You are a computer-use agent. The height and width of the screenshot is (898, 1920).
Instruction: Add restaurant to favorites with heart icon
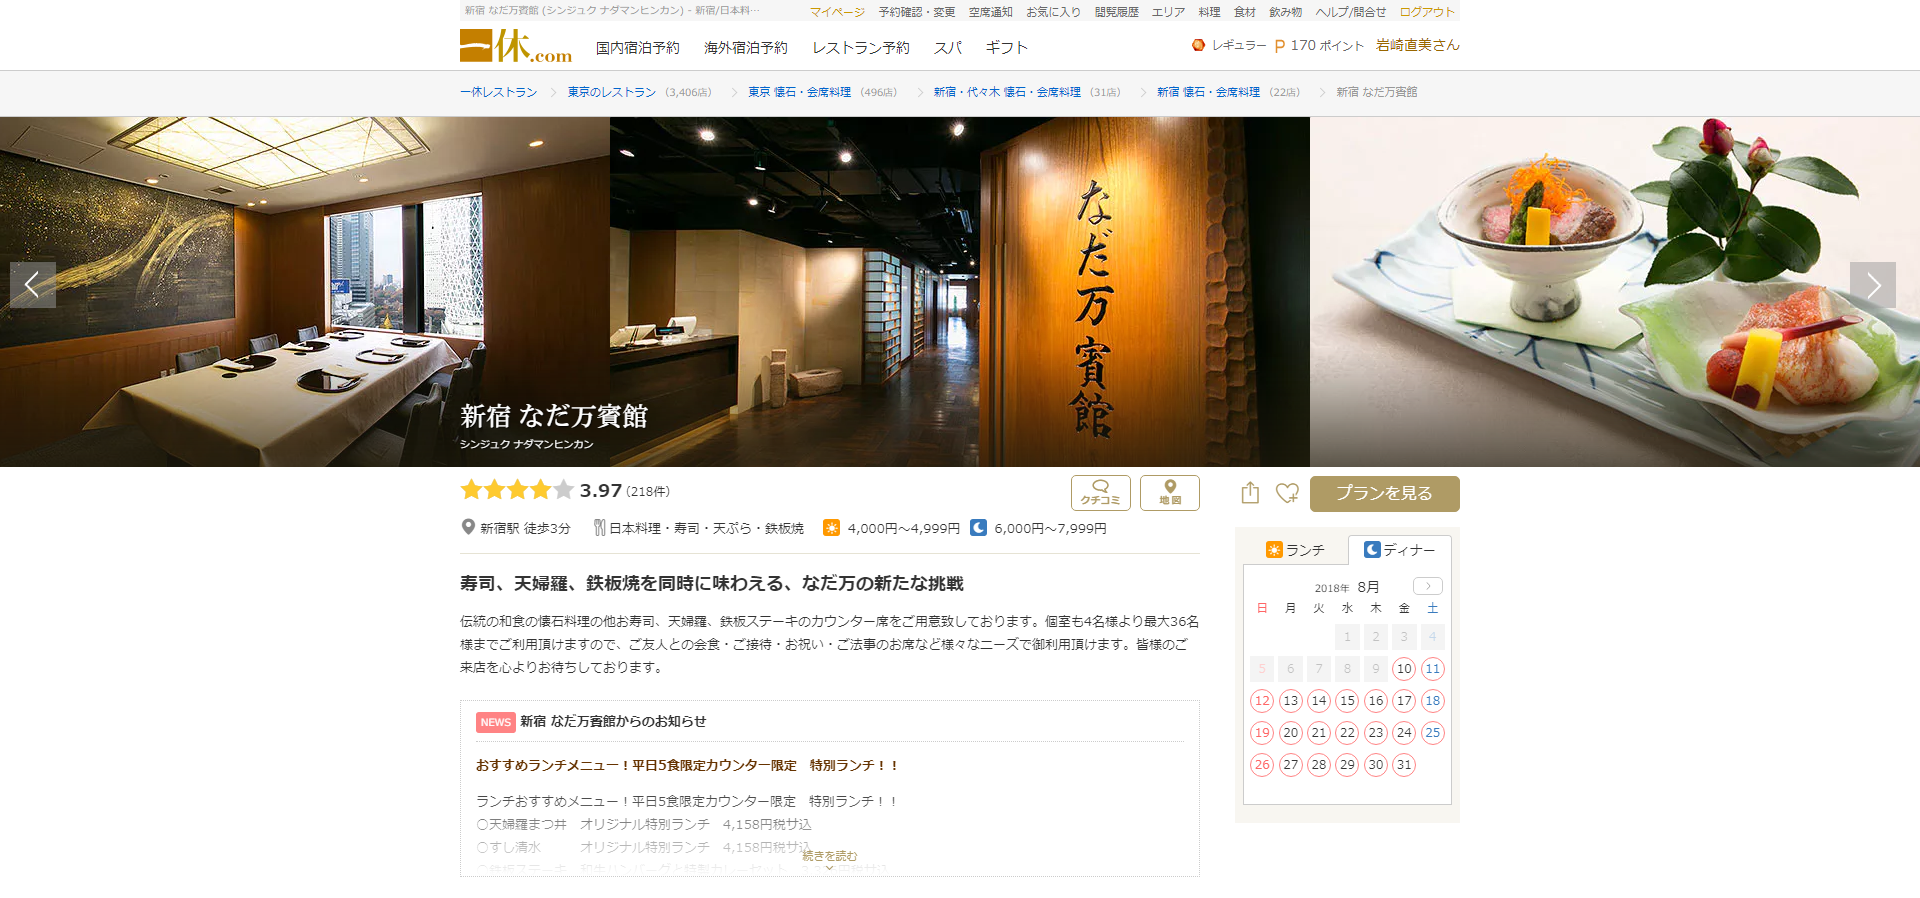[1287, 493]
